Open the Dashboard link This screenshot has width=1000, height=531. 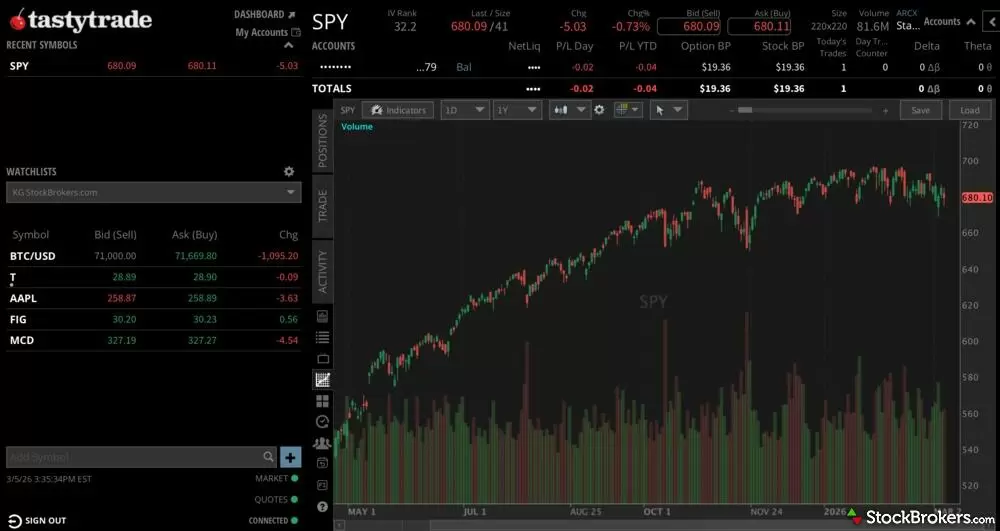point(265,14)
